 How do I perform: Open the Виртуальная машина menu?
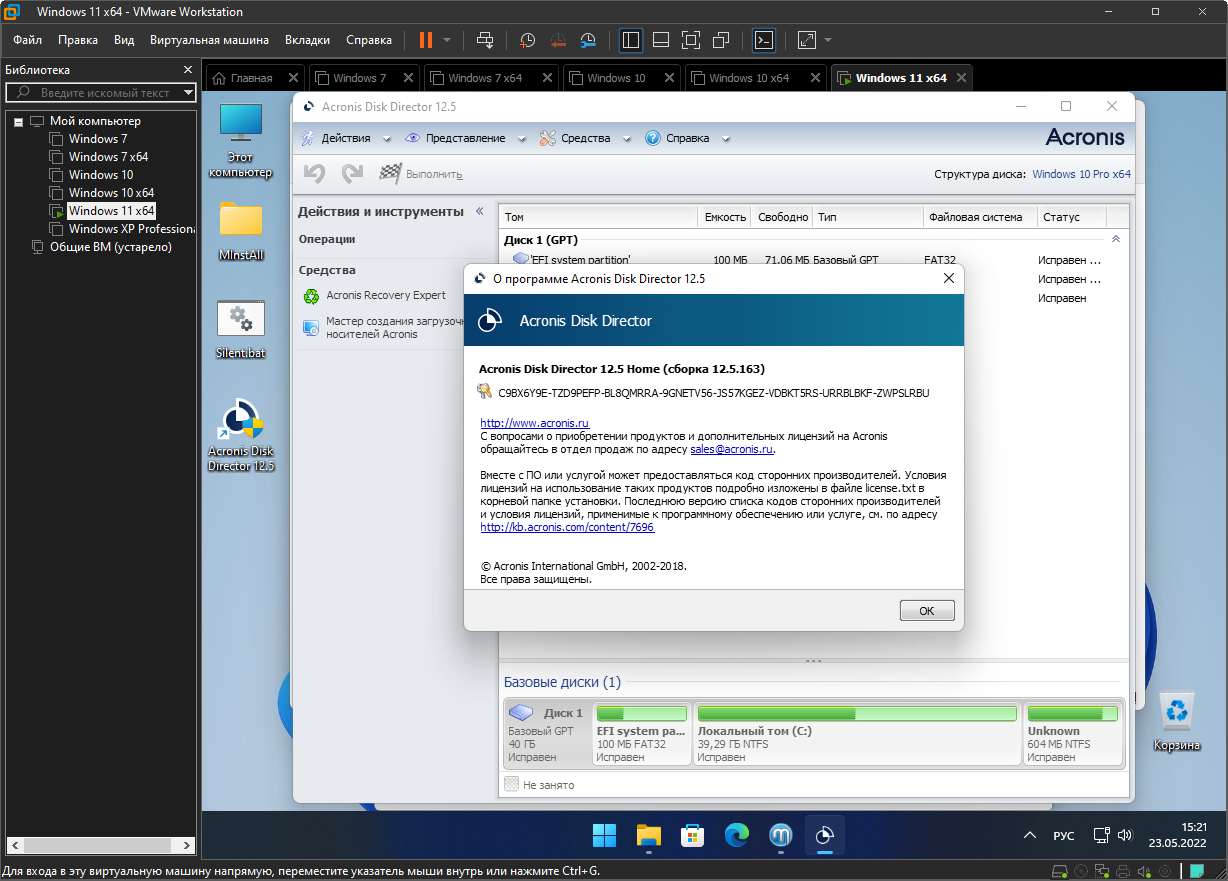pyautogui.click(x=209, y=40)
